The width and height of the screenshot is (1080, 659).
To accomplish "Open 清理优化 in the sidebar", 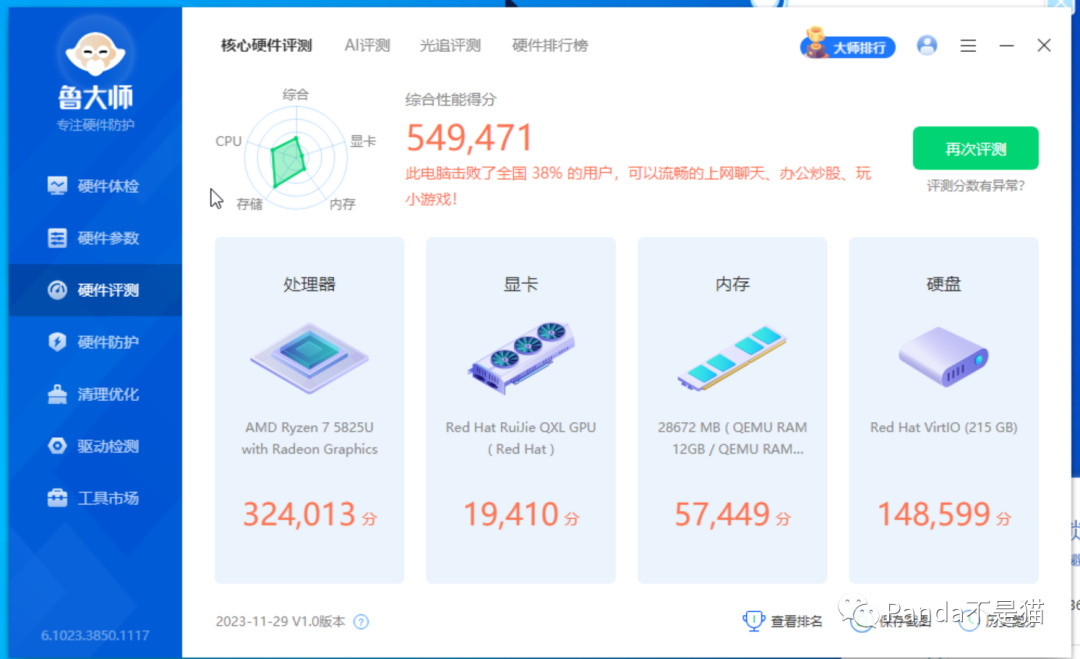I will 95,395.
